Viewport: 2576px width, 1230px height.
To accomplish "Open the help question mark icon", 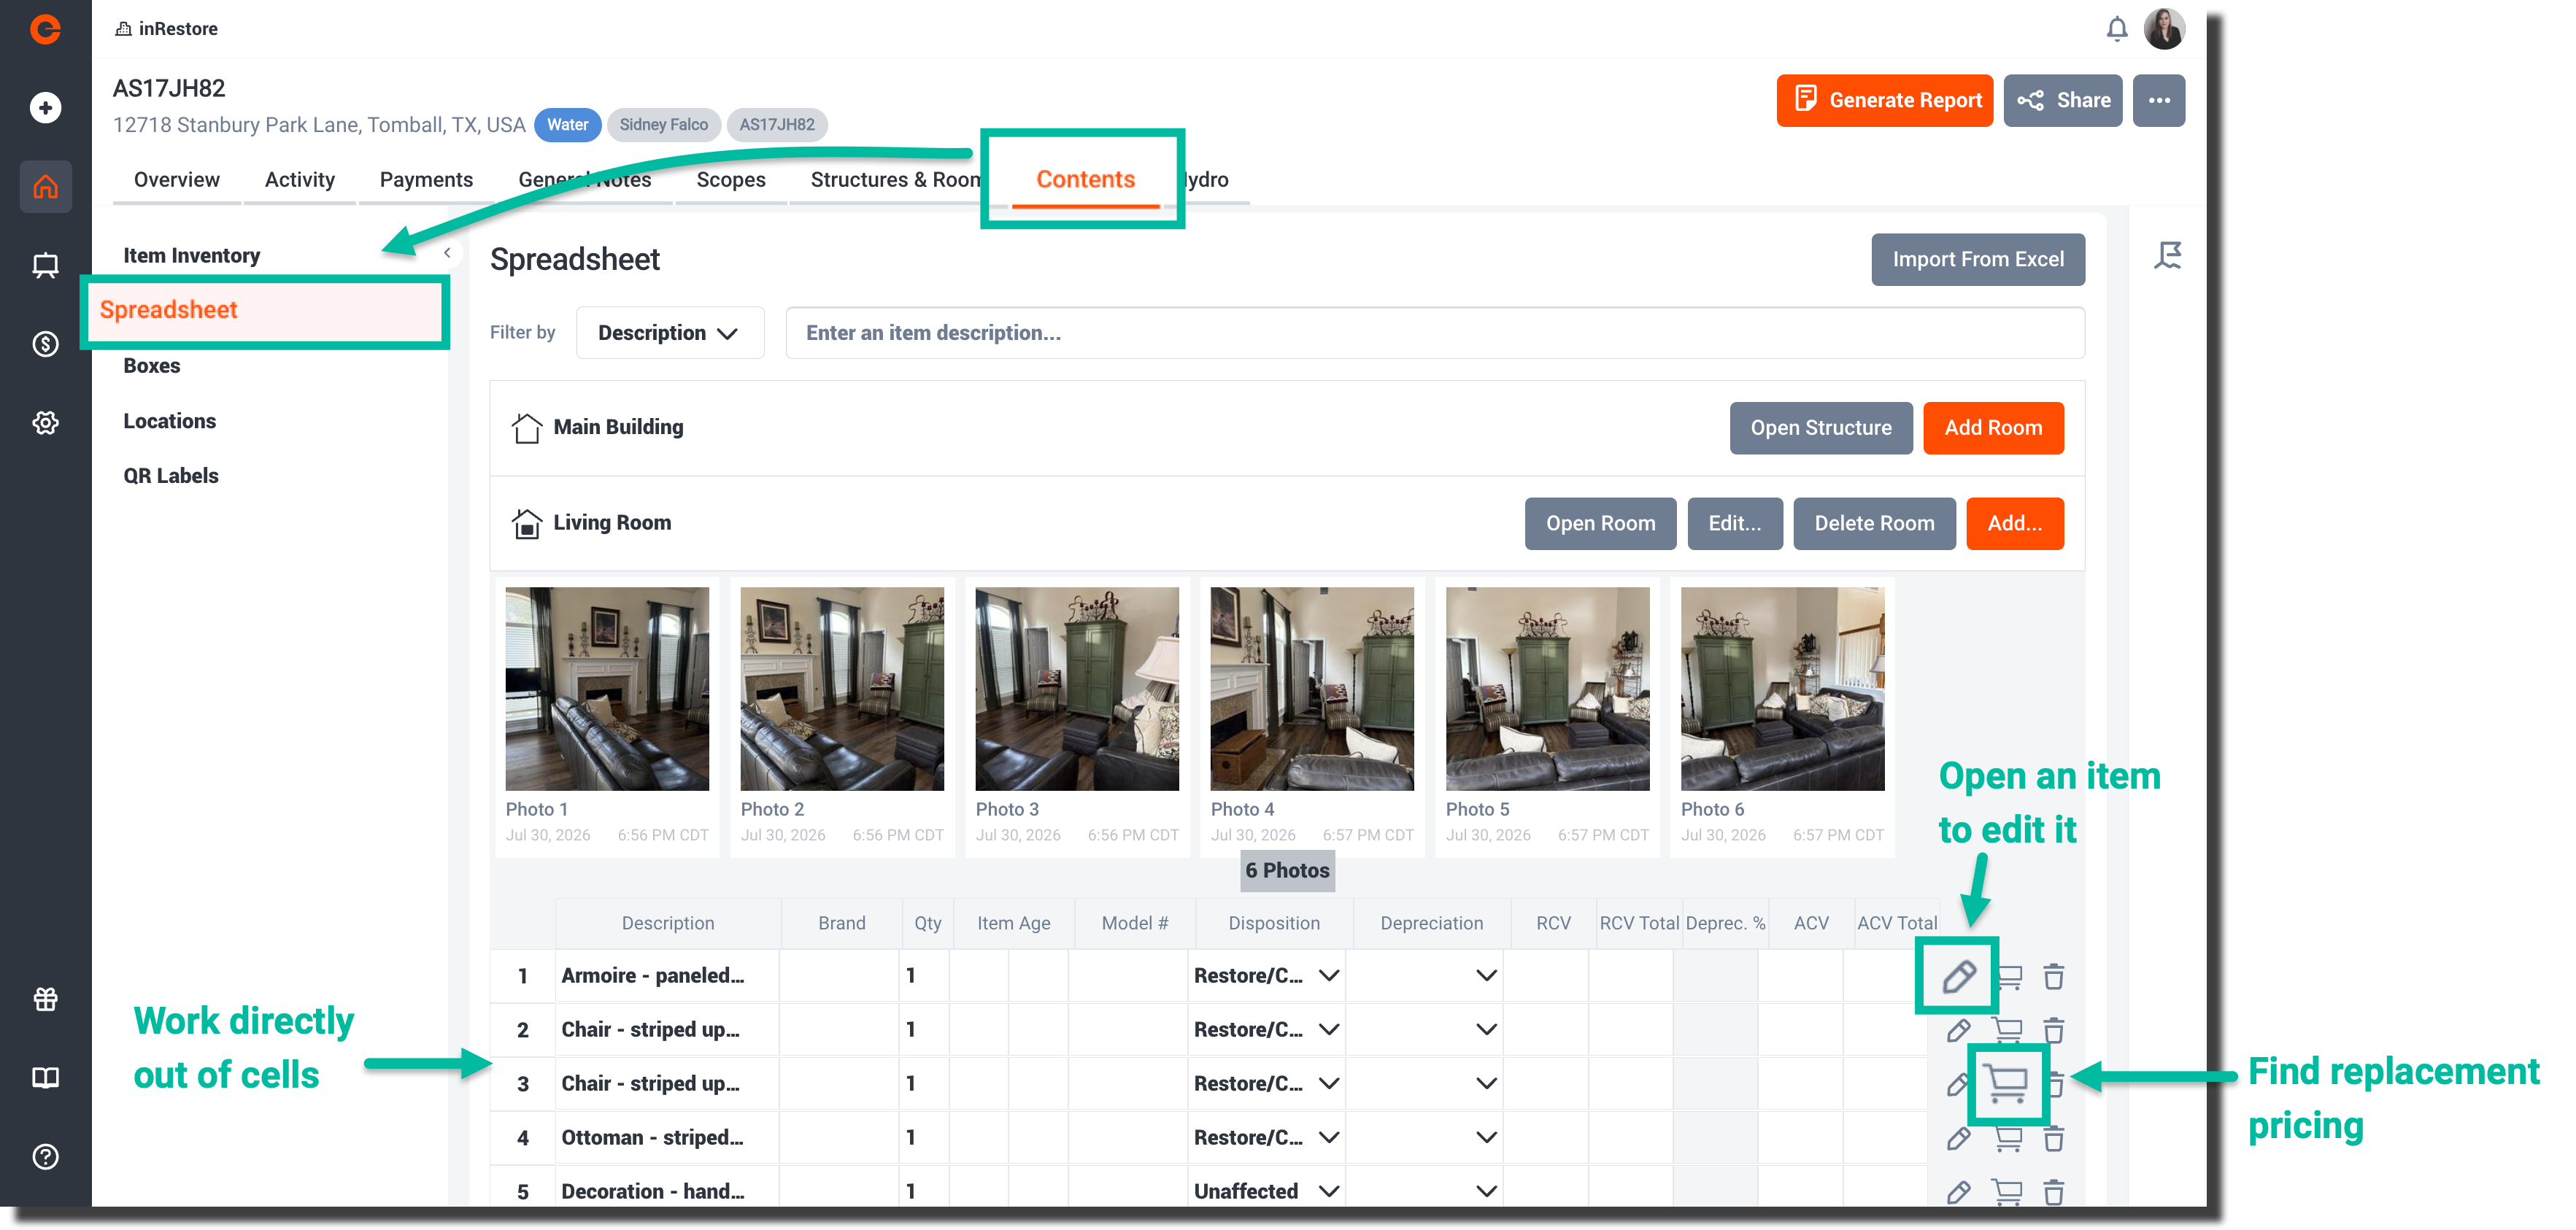I will pyautogui.click(x=45, y=1157).
